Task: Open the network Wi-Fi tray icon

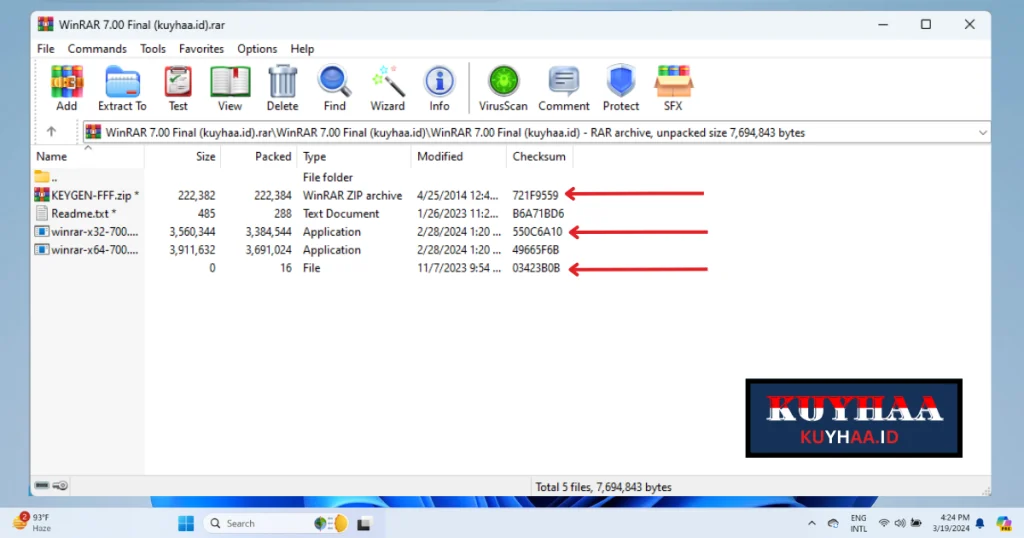Action: pyautogui.click(x=884, y=523)
